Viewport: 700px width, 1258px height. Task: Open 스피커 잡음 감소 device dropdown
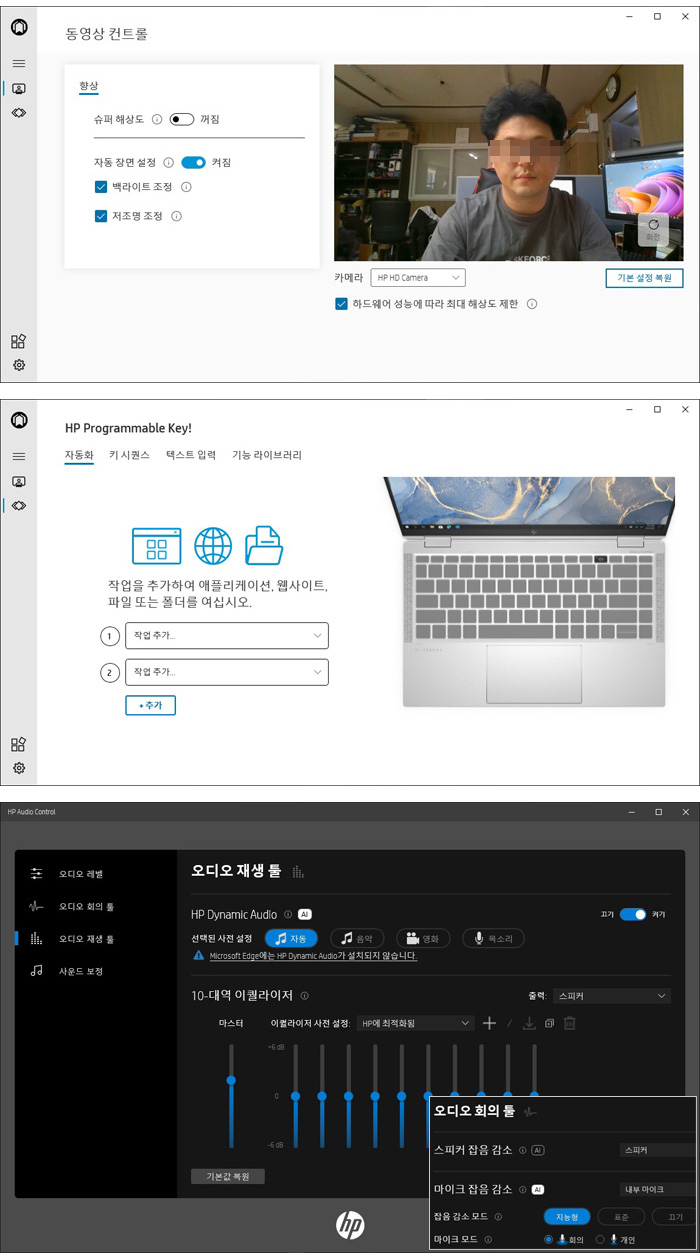click(657, 1150)
